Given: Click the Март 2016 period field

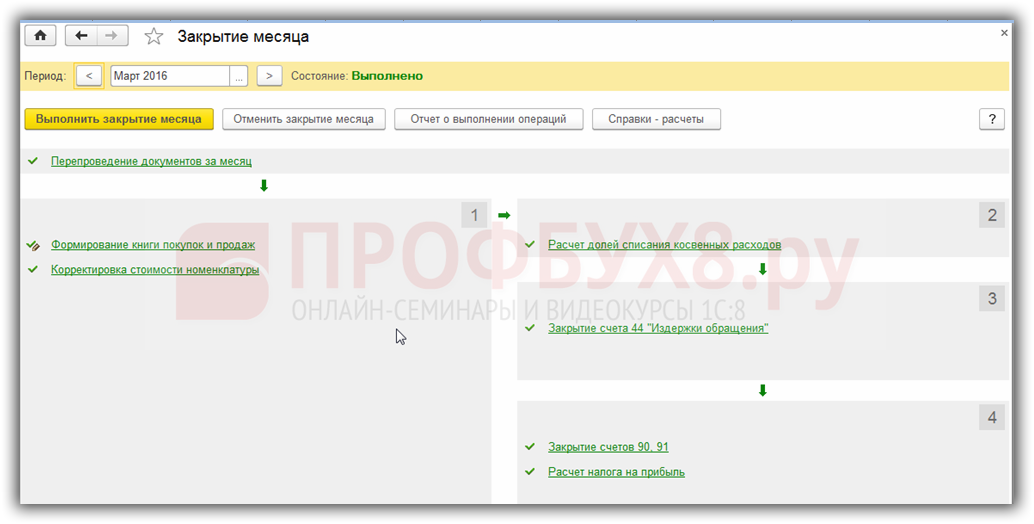Looking at the screenshot, I should pyautogui.click(x=170, y=76).
